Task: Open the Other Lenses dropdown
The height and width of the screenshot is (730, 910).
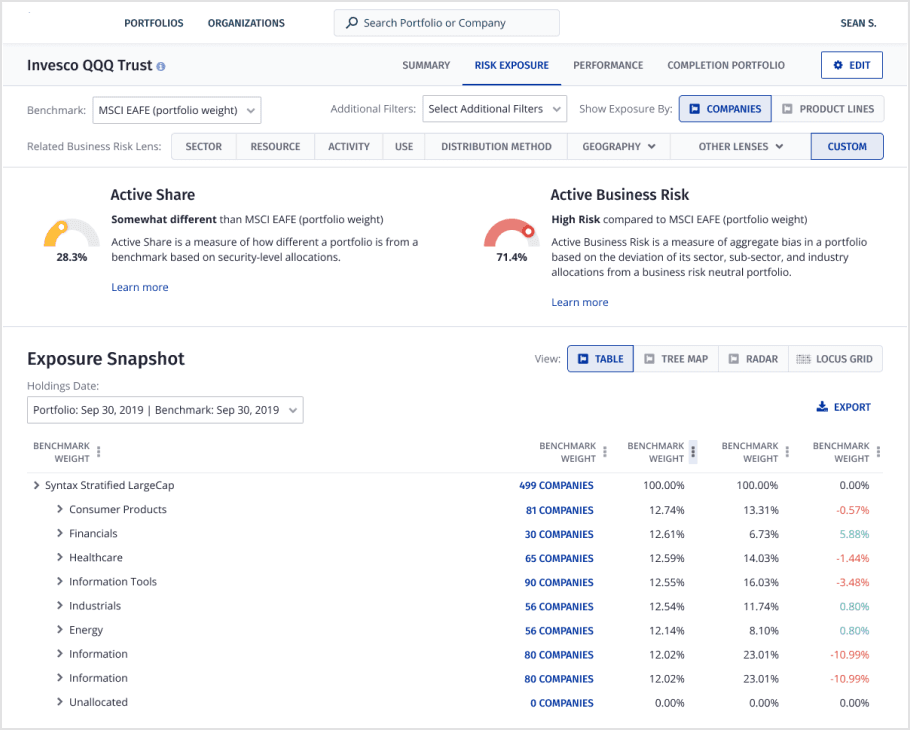Action: pos(741,146)
